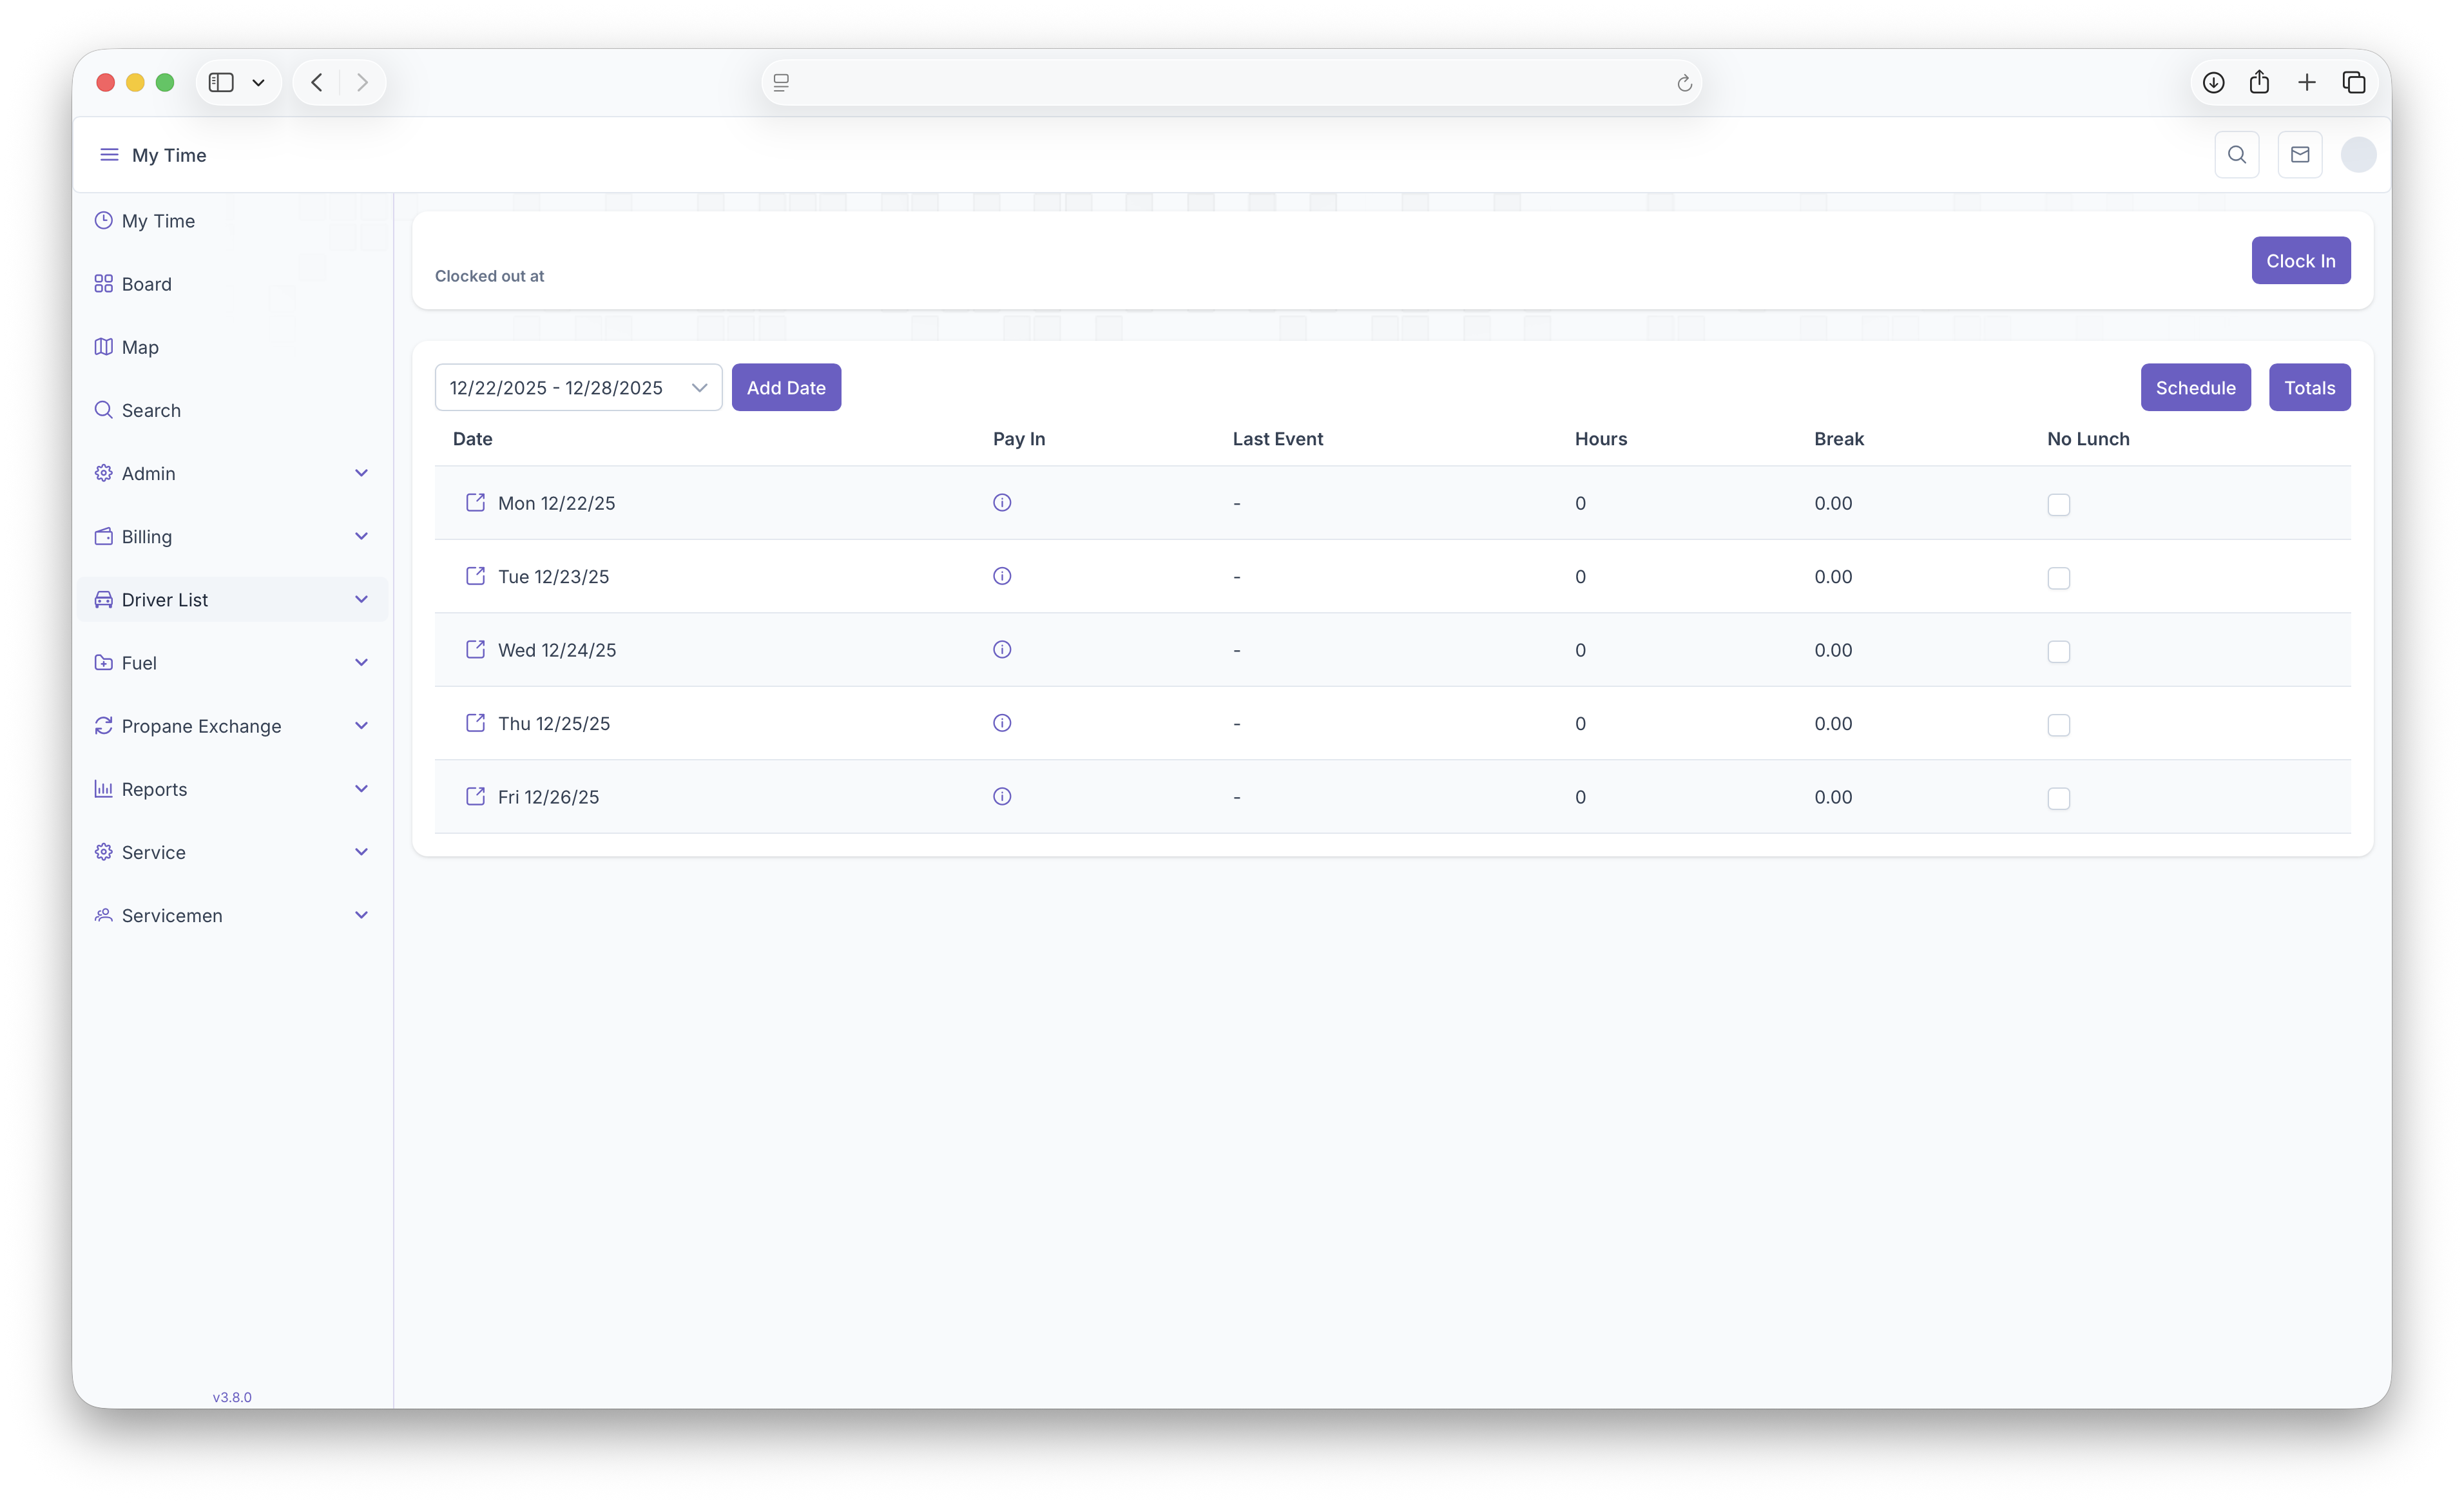Open Thu 12/25/25 entry via external-link icon
This screenshot has width=2464, height=1504.
[x=475, y=723]
